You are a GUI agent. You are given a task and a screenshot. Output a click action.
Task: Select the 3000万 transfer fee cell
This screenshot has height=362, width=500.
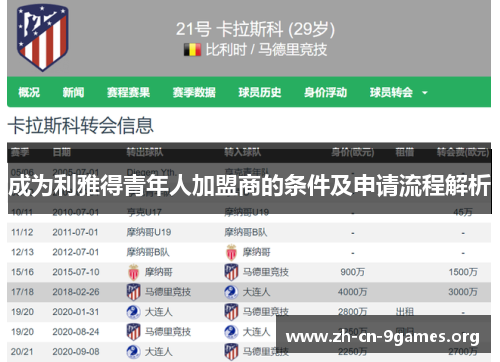463,292
